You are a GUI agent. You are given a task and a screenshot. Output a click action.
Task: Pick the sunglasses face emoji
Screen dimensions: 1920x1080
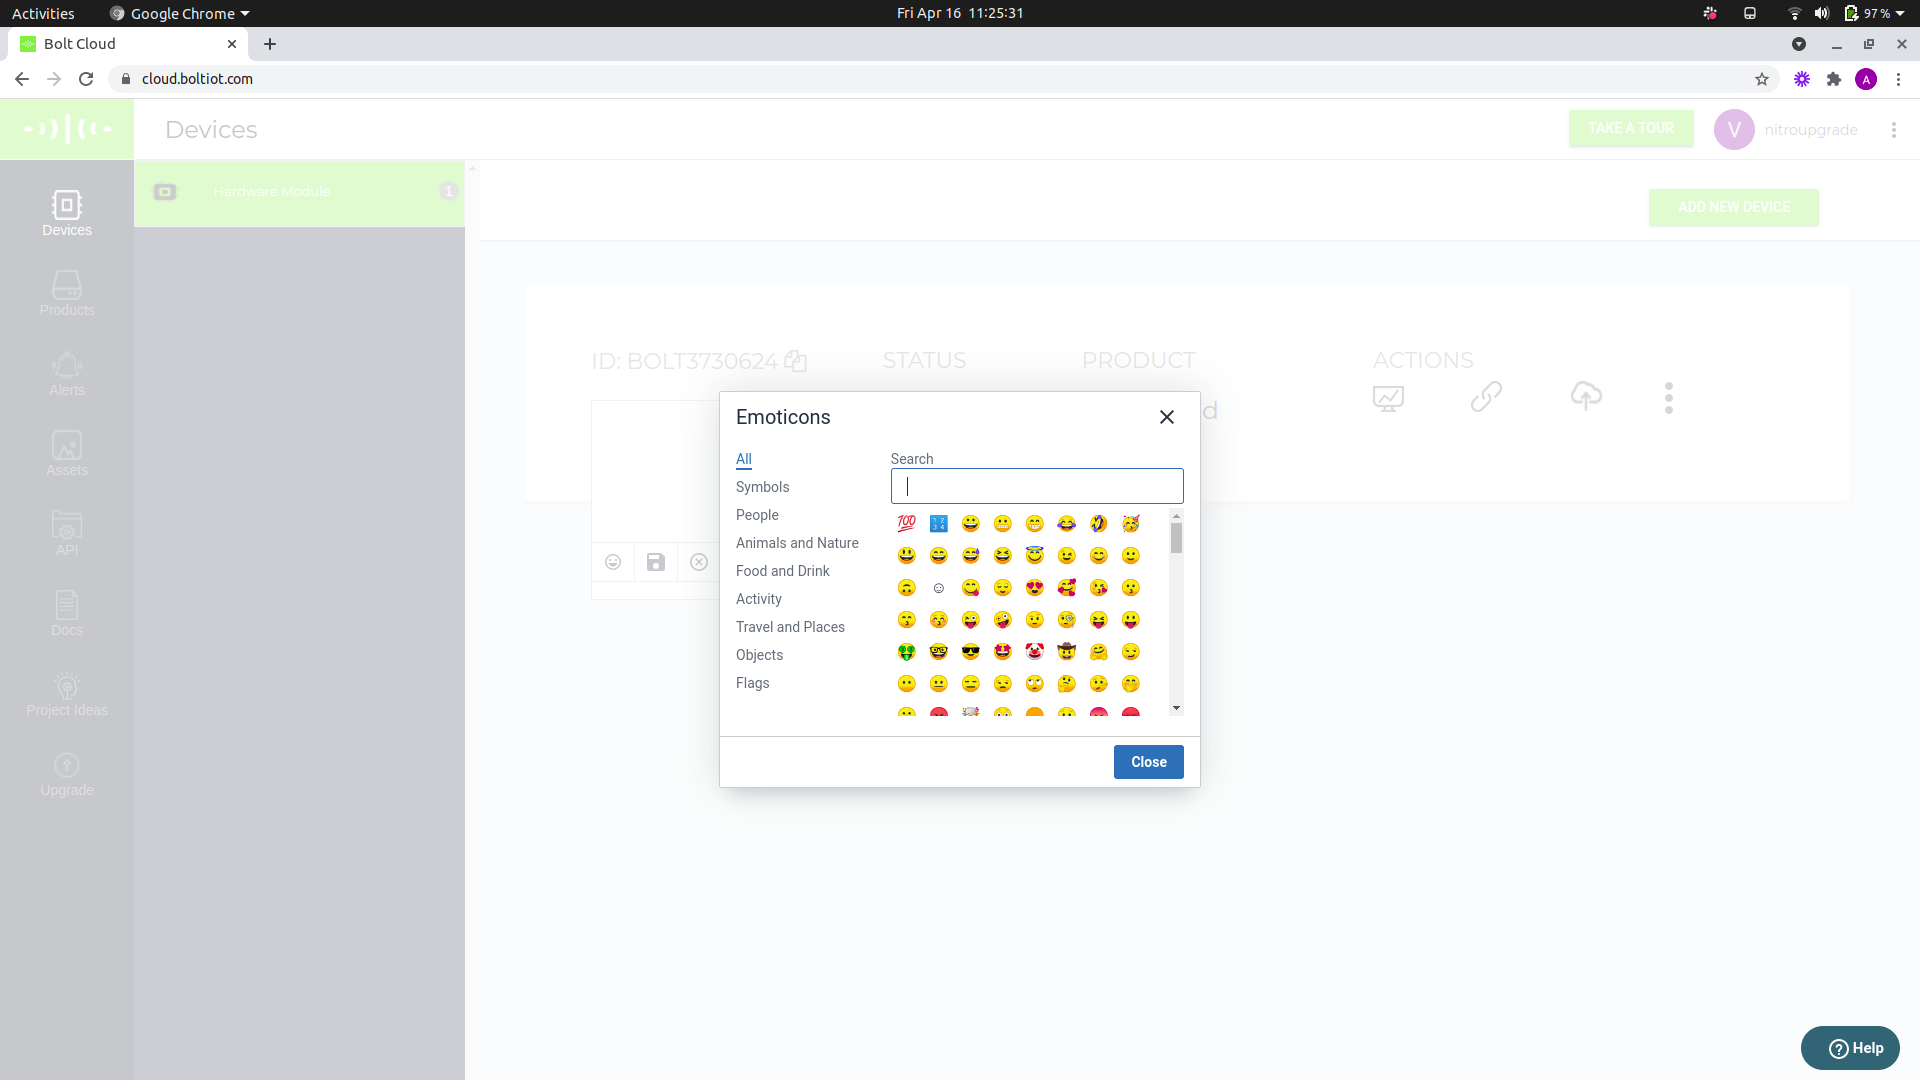point(970,652)
